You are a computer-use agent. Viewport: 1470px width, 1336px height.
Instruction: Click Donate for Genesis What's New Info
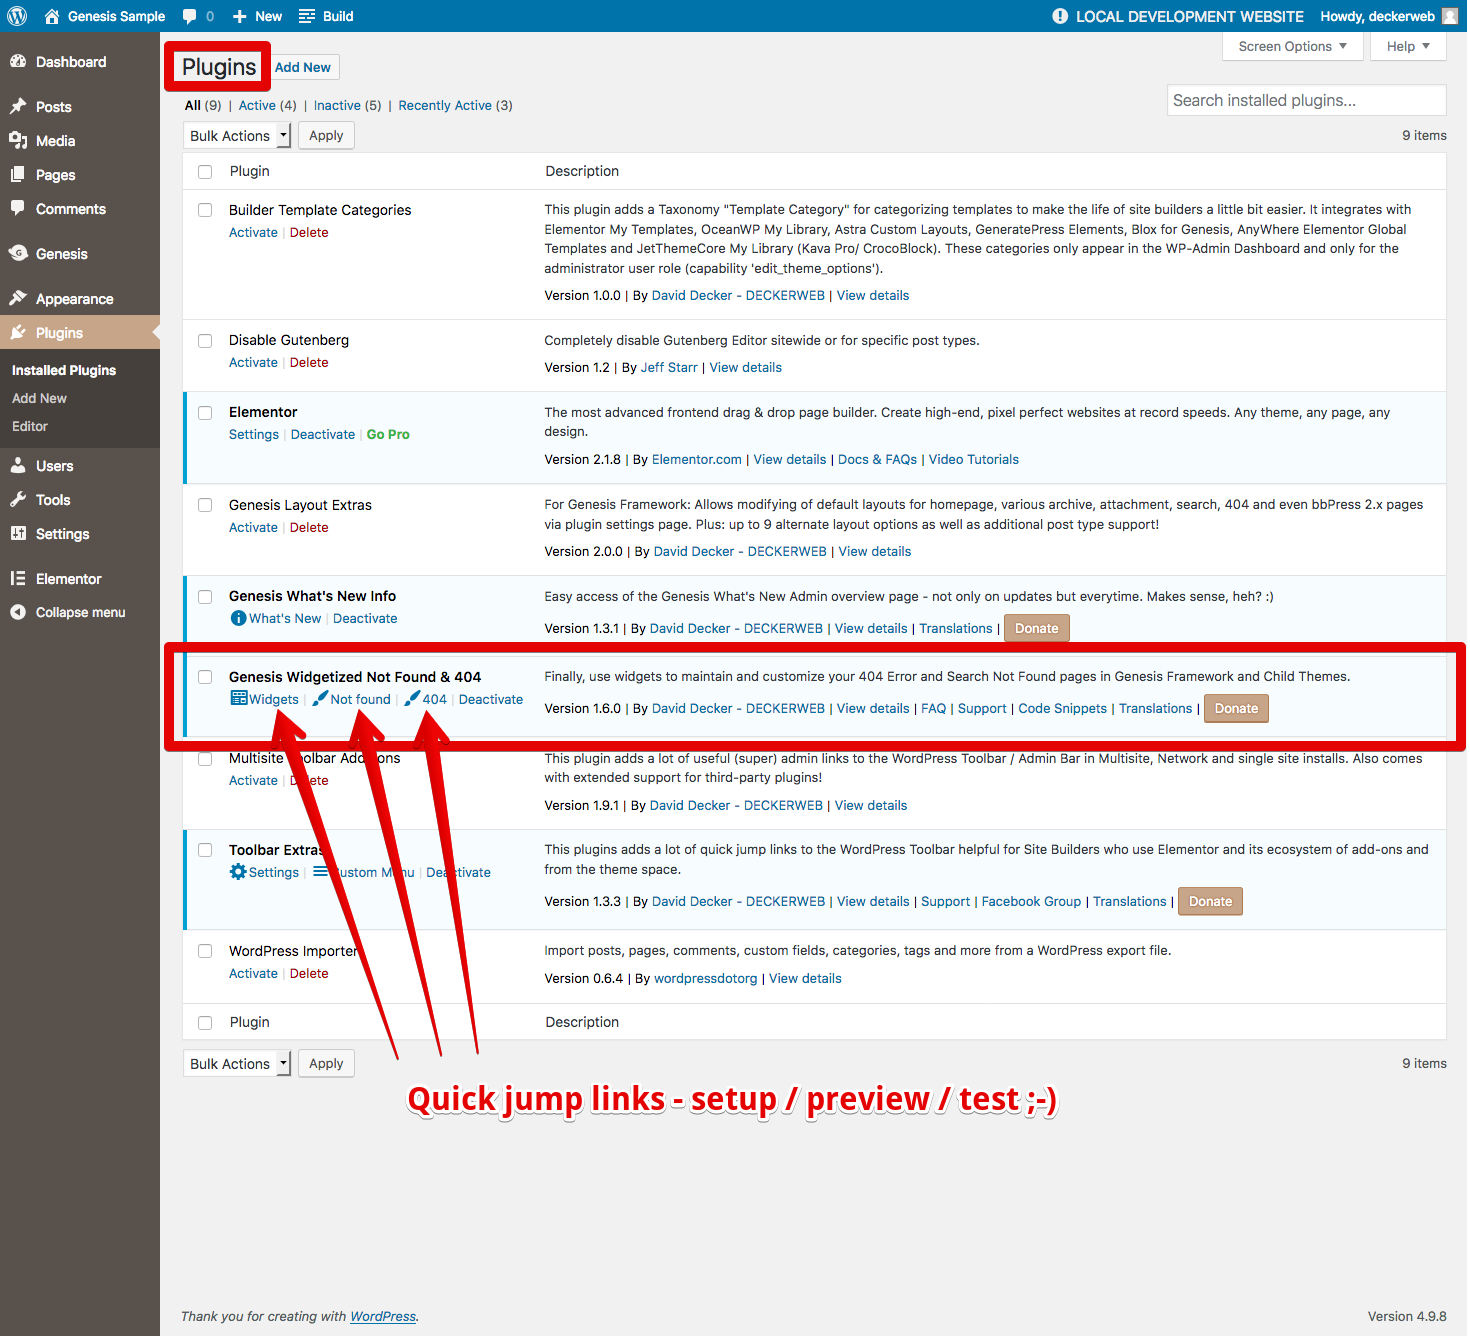(1037, 628)
